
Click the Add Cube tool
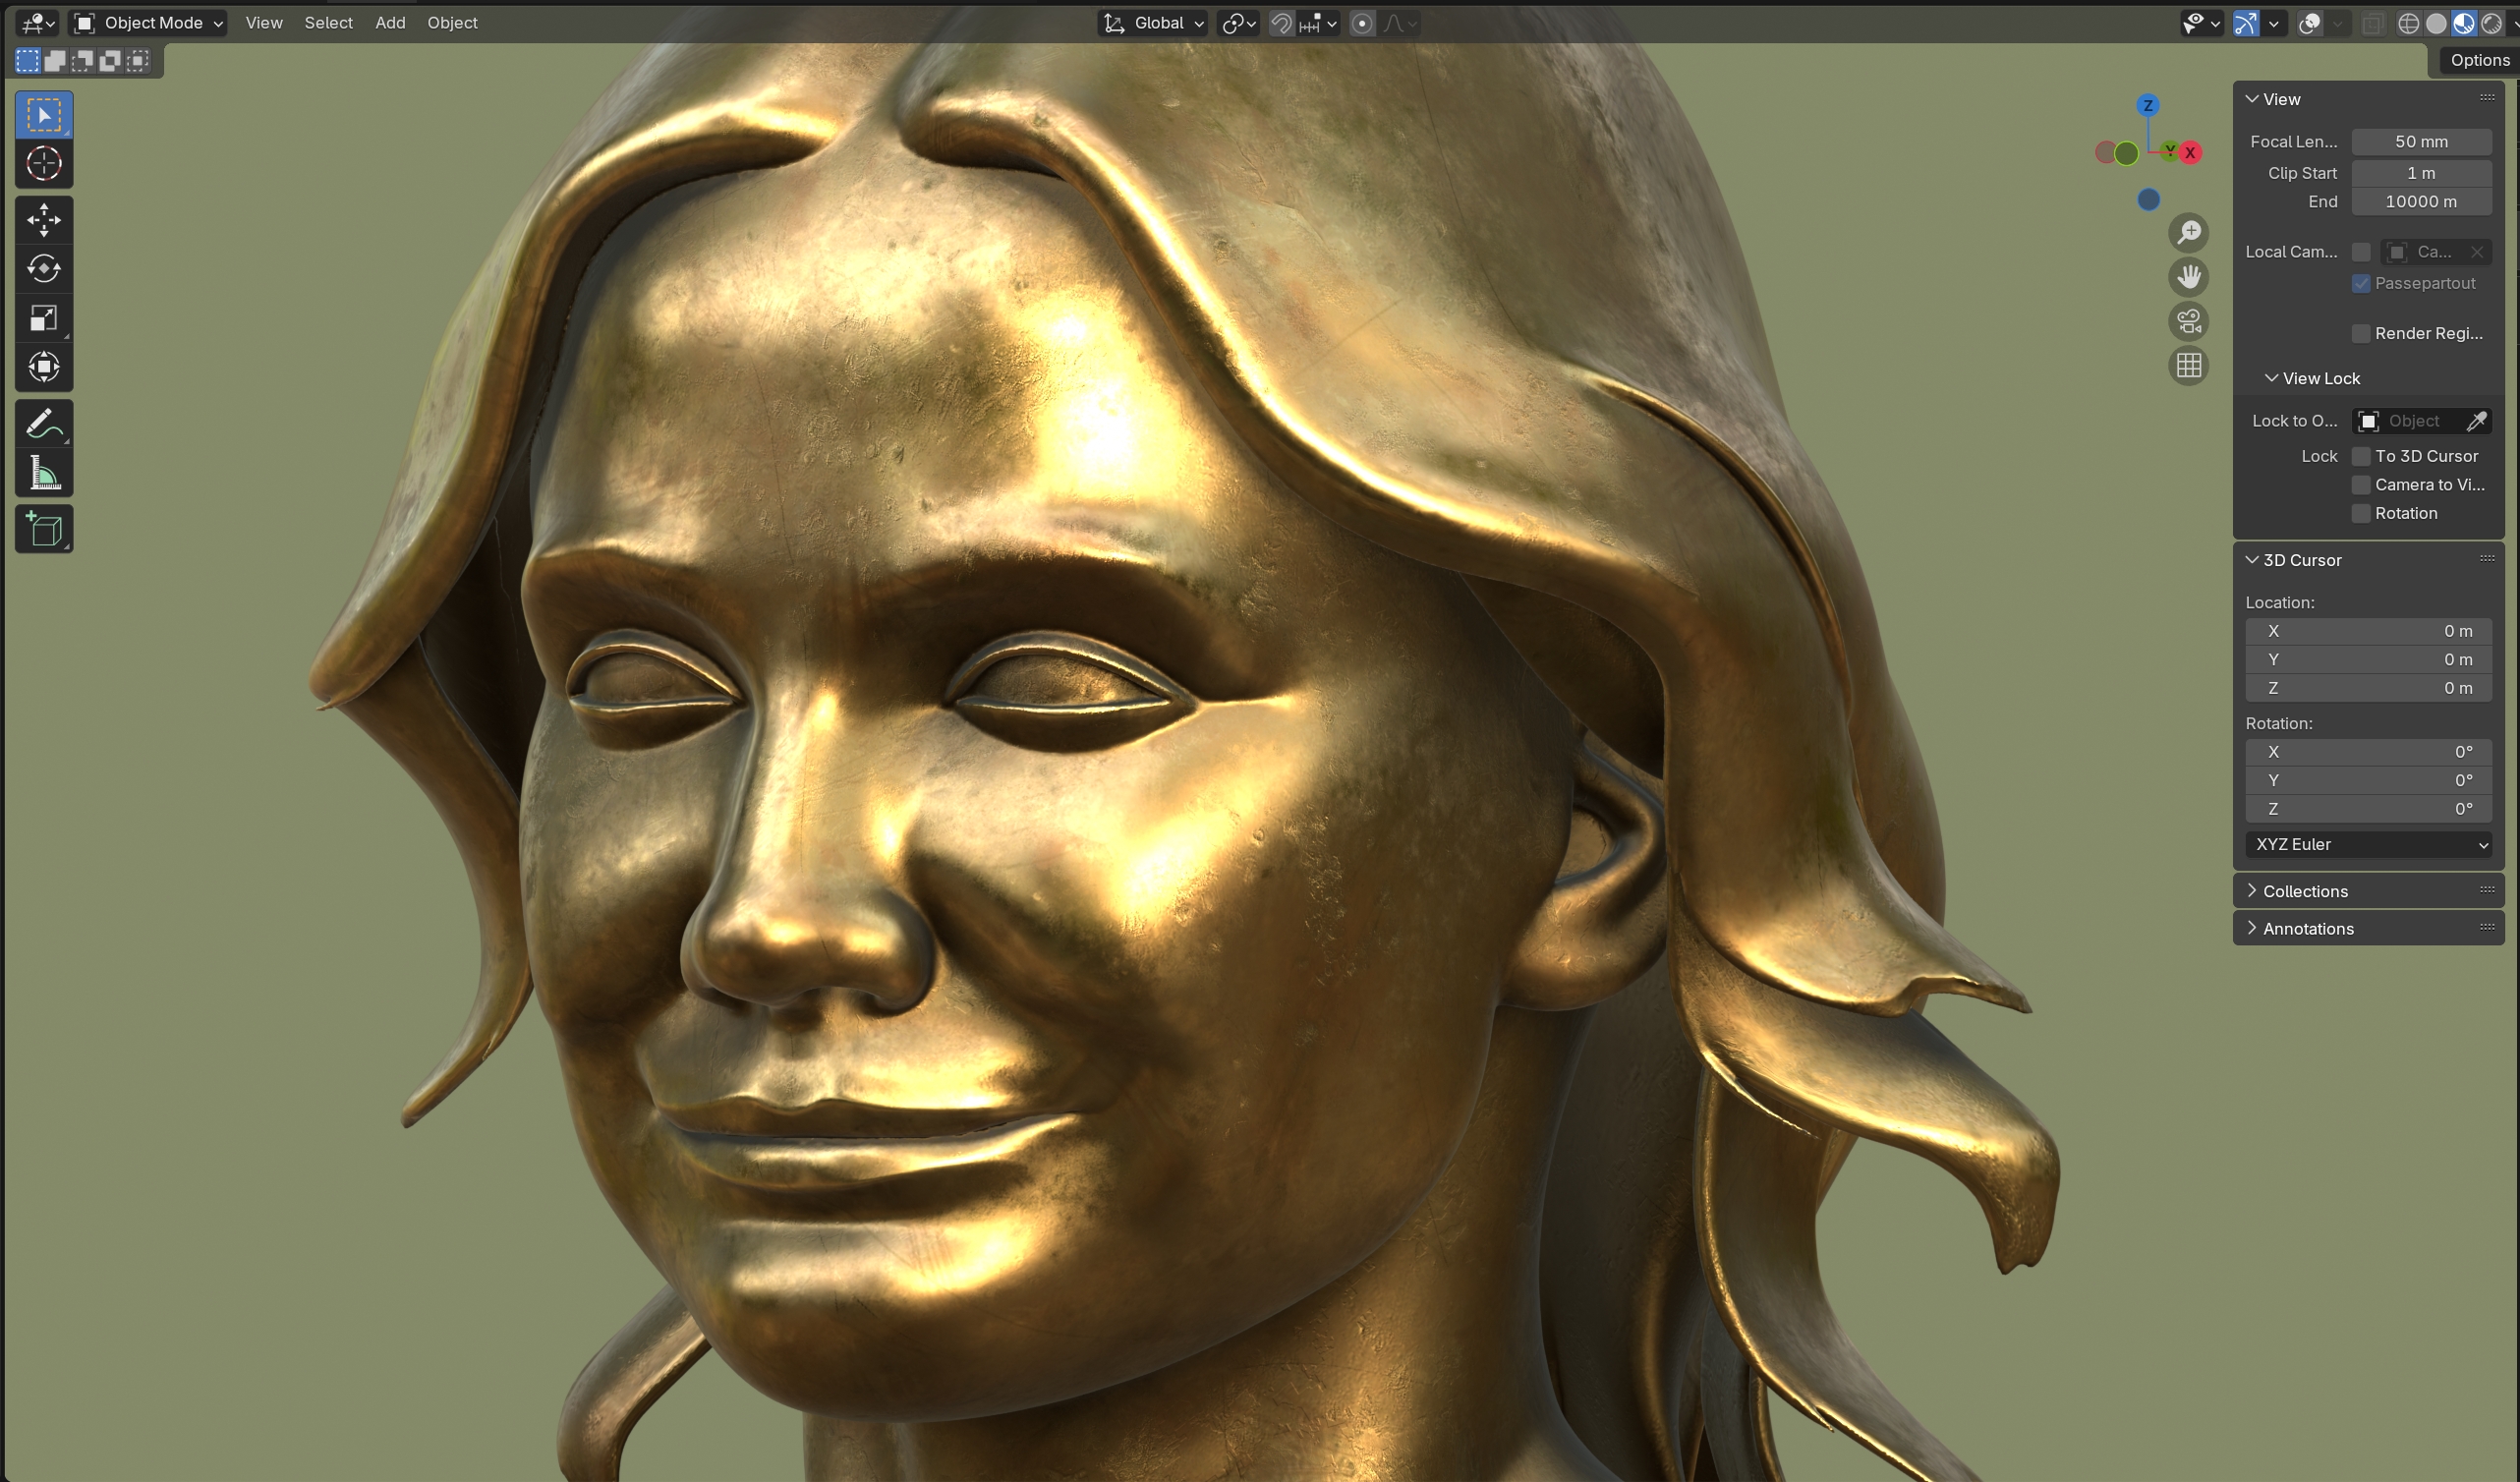(44, 529)
